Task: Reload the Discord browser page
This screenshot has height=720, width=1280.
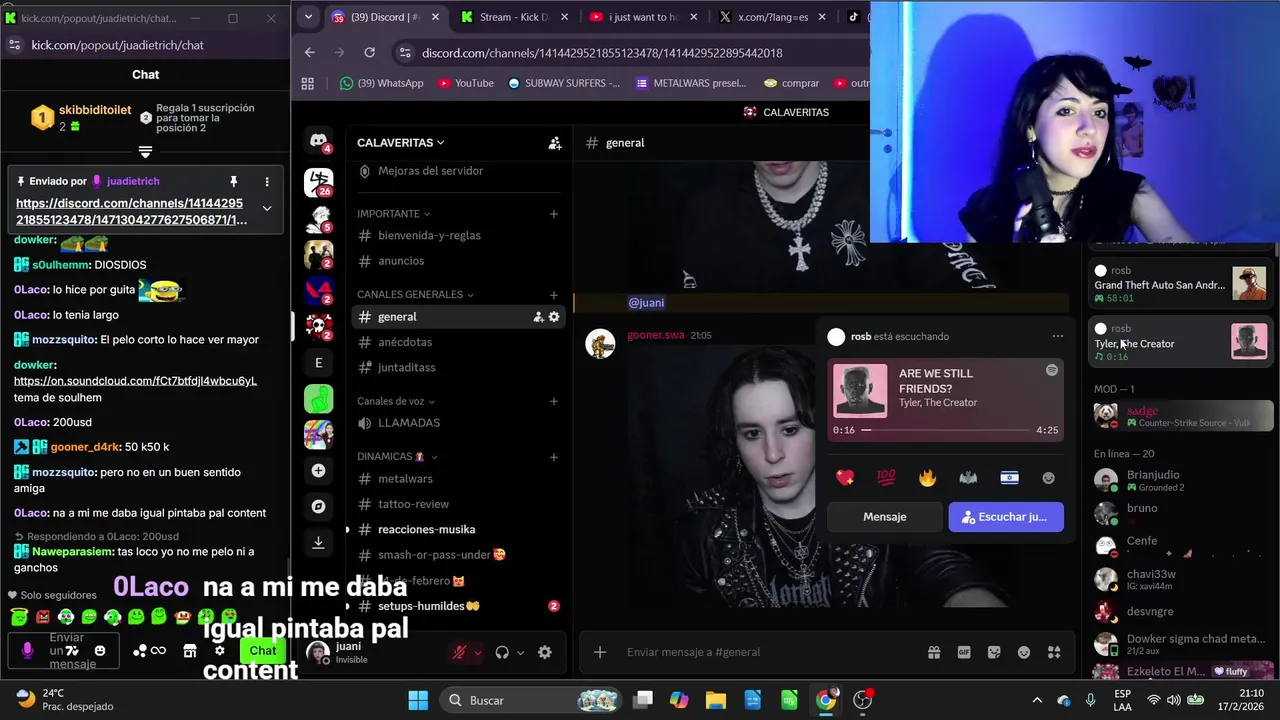Action: (x=370, y=52)
